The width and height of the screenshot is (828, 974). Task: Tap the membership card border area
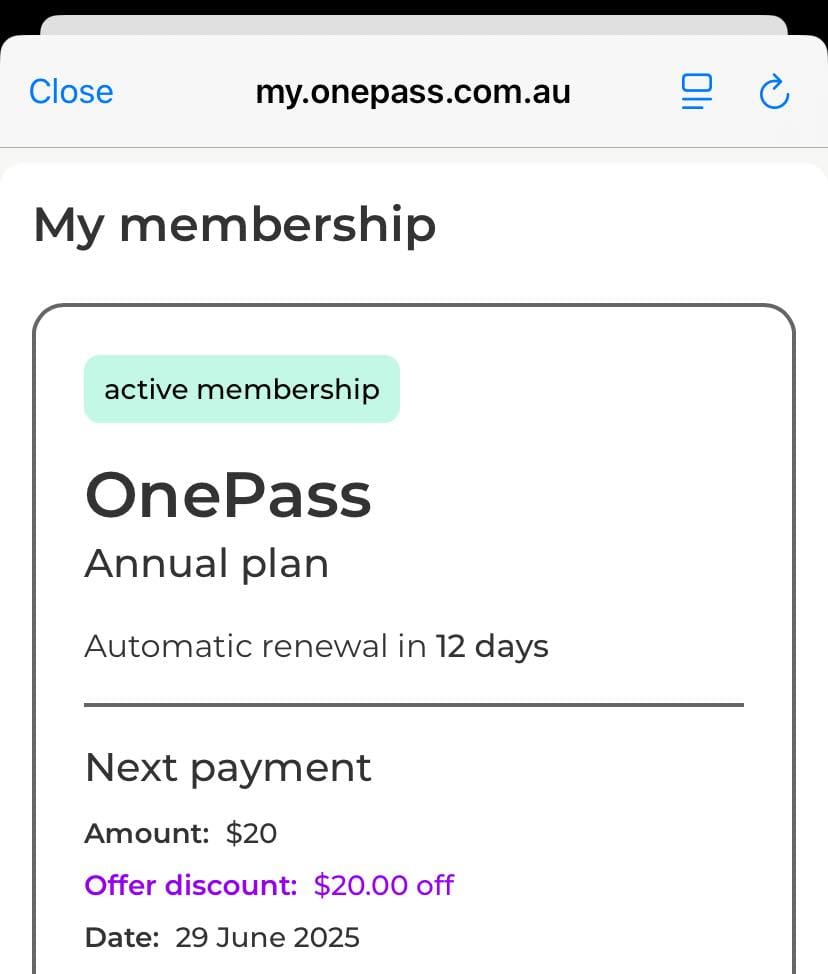414,640
